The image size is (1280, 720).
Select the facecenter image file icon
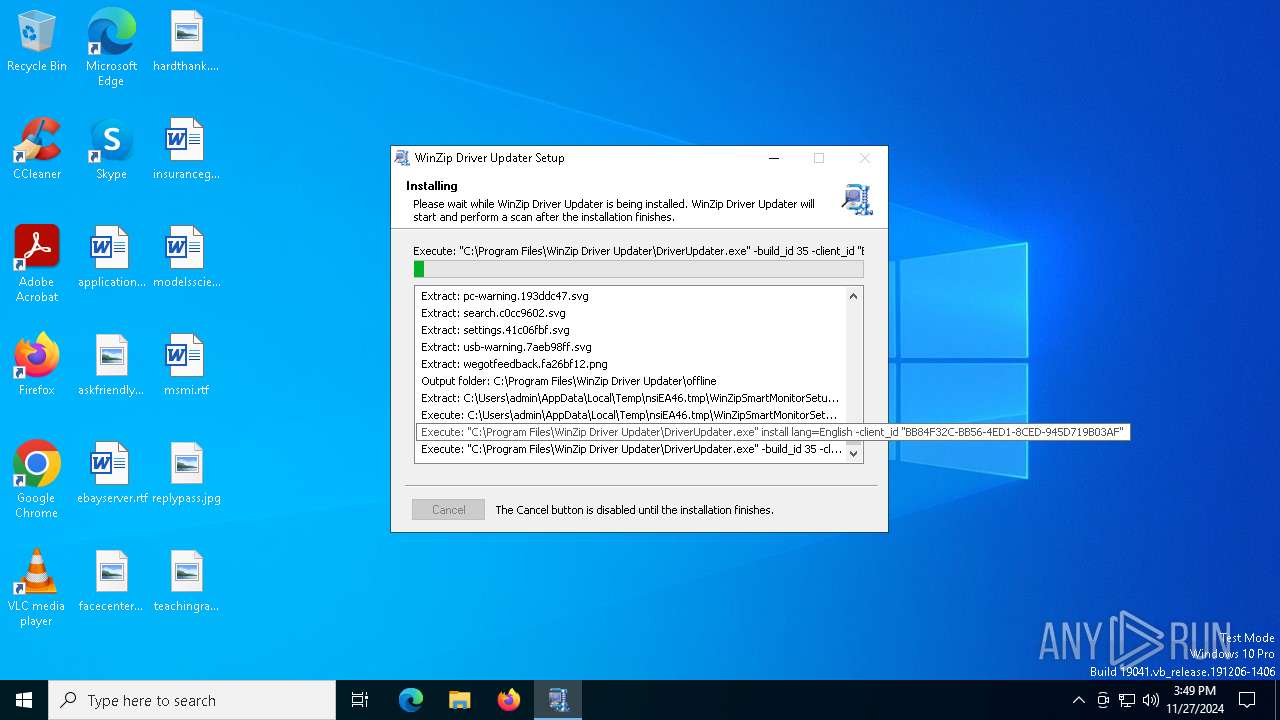pyautogui.click(x=111, y=581)
